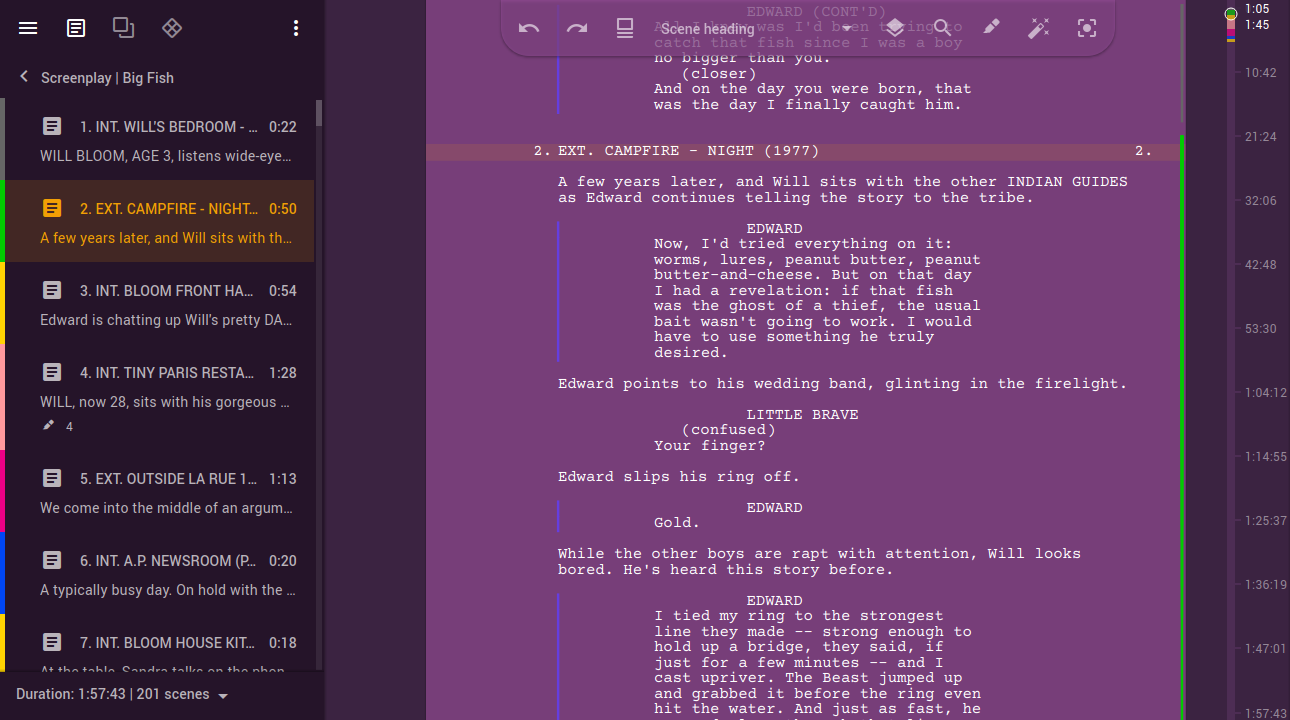Open the Scene heading block type dropdown
This screenshot has height=720, width=1290.
point(757,28)
